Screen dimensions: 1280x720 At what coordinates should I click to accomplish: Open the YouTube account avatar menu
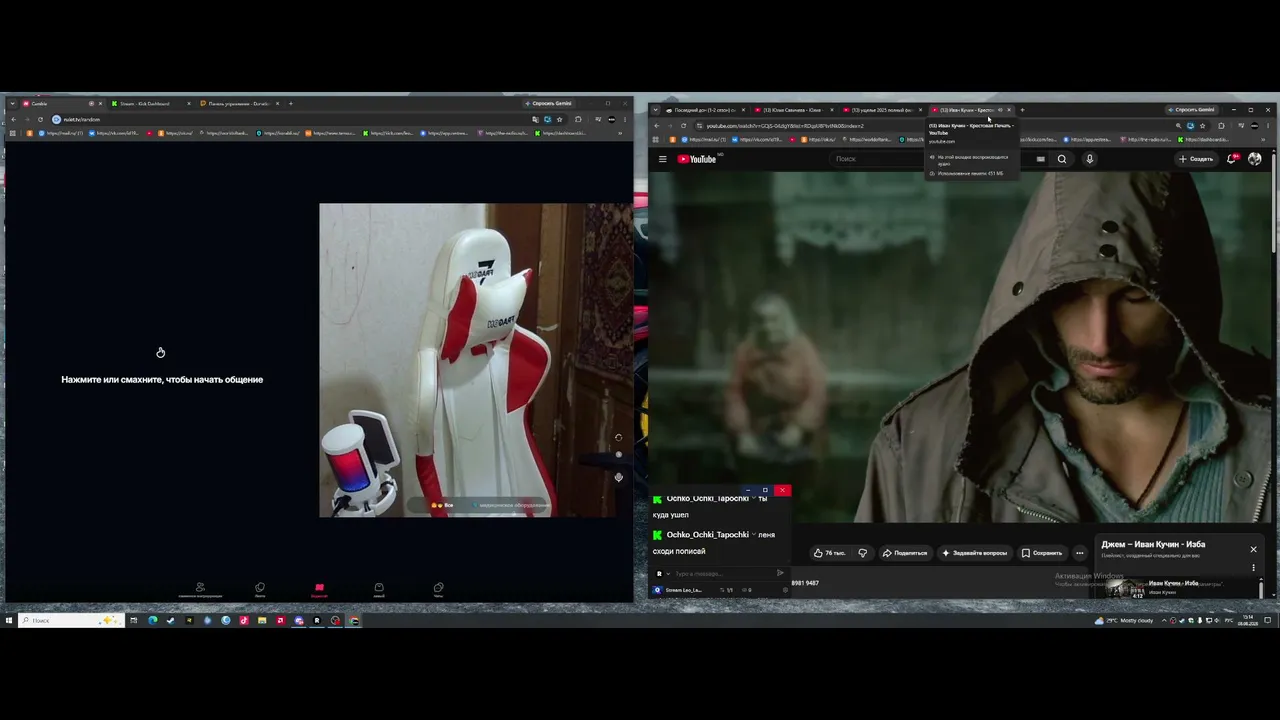pos(1255,159)
